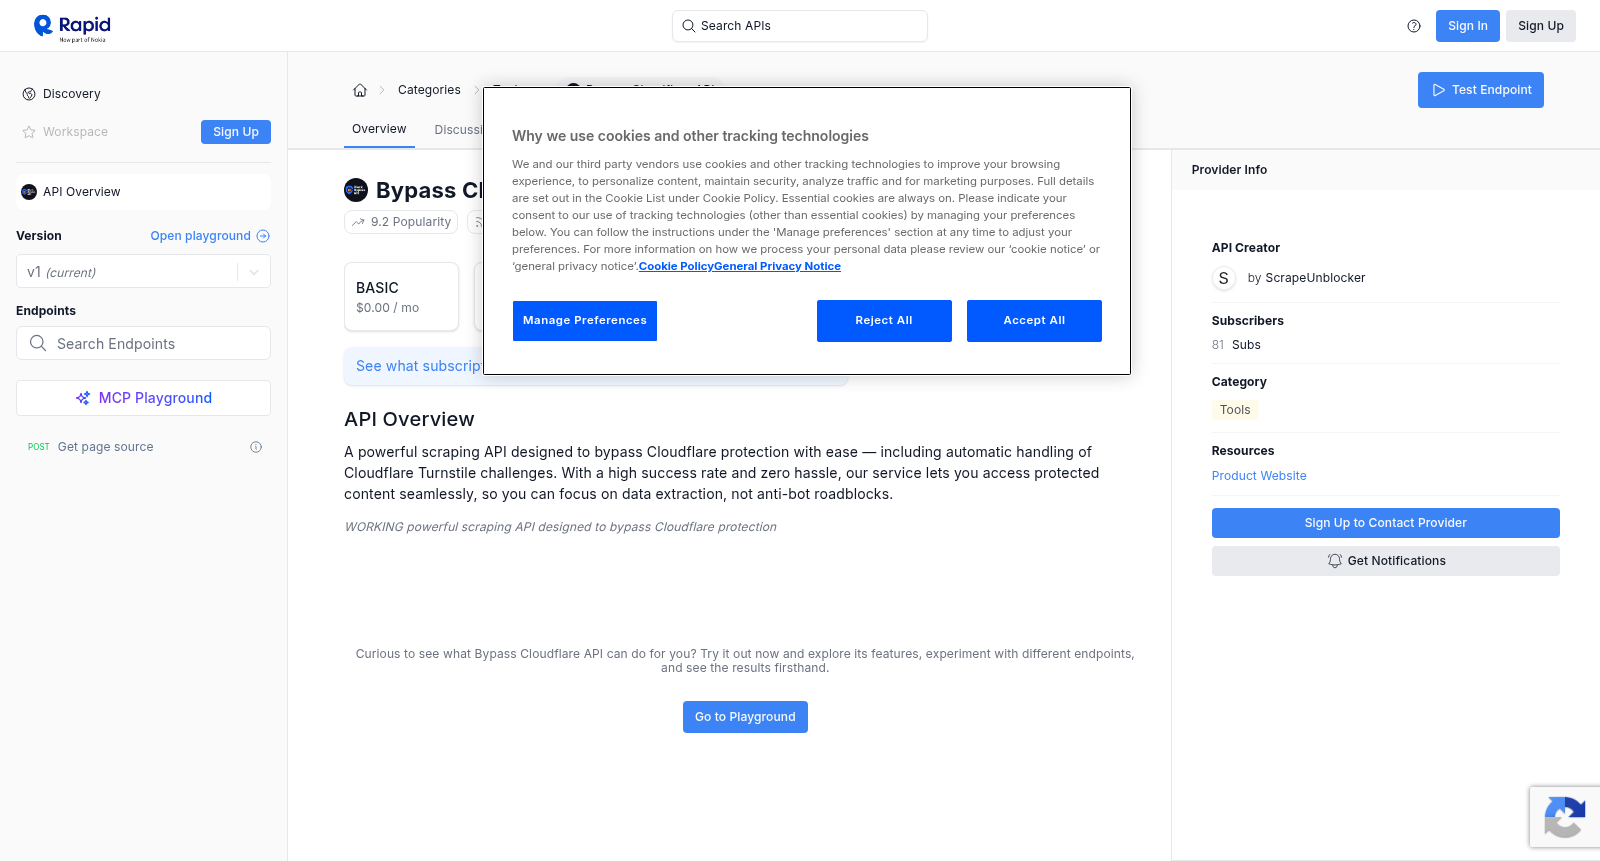This screenshot has height=861, width=1600.
Task: Go to home breadcrumb icon
Action: click(360, 90)
